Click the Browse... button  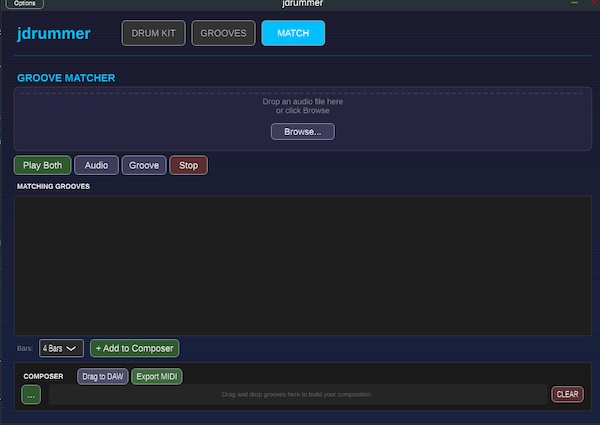303,132
